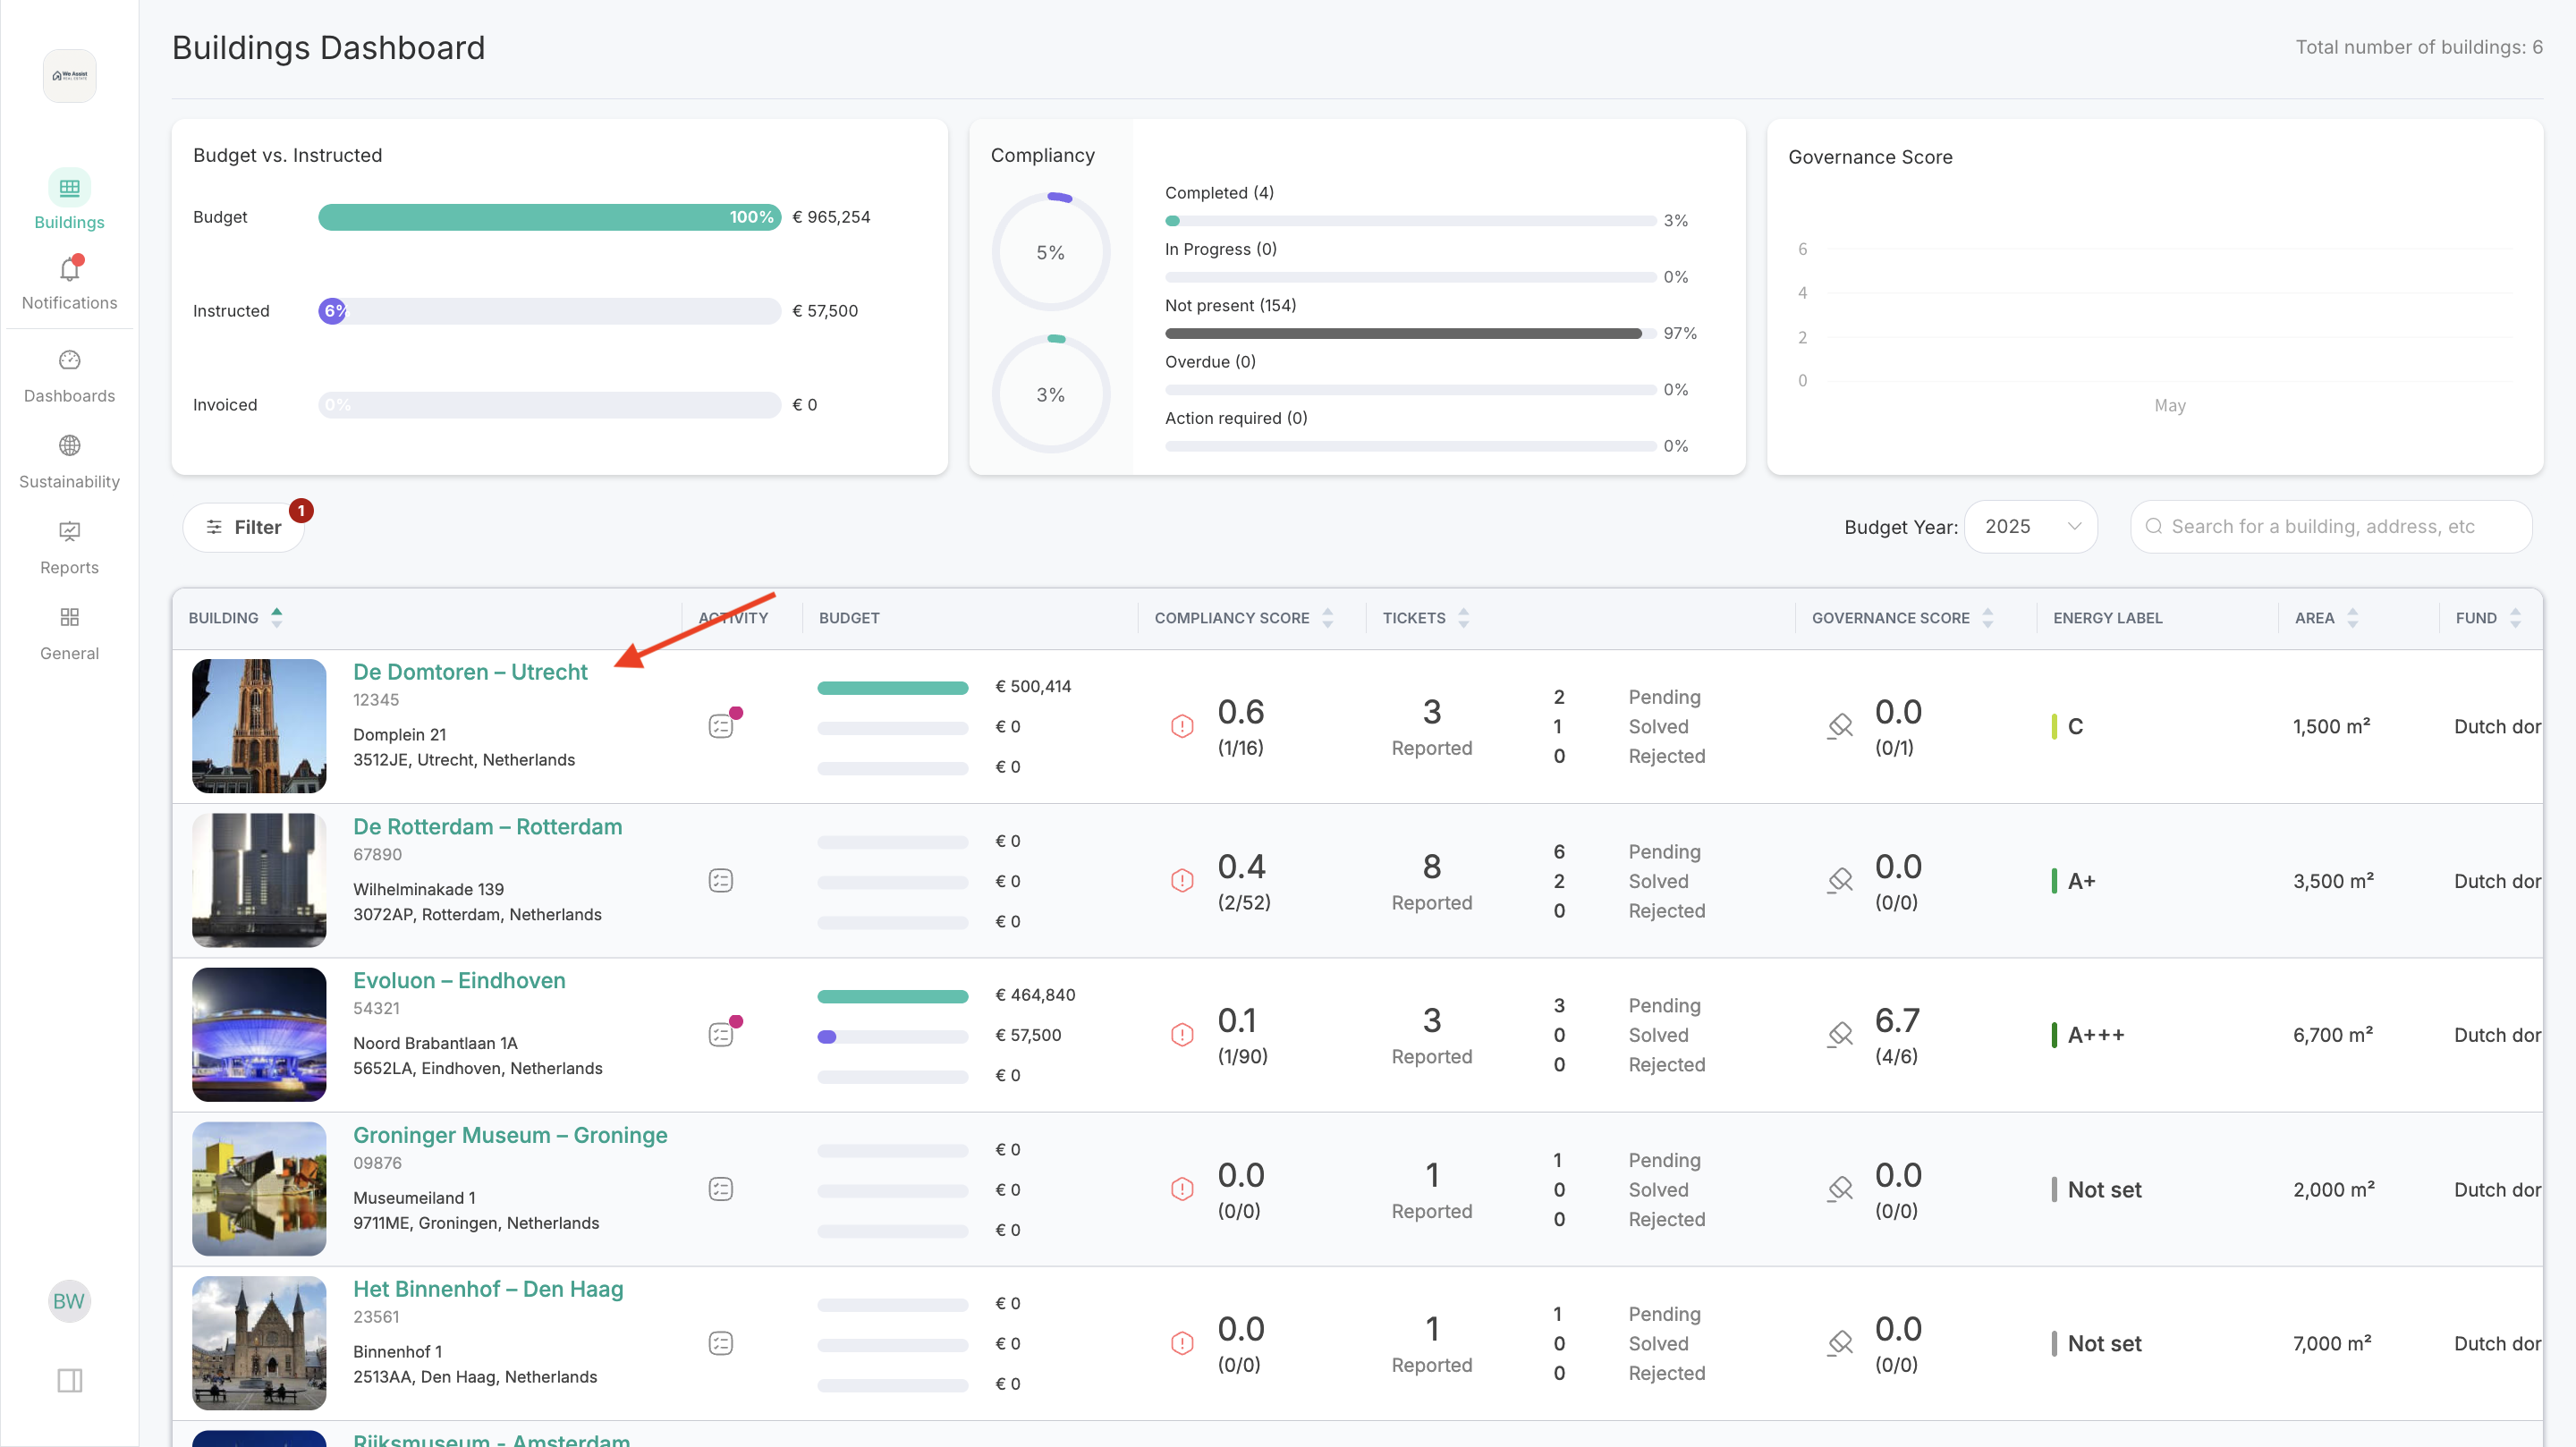Click the search for a building field
This screenshot has height=1447, width=2576.
2331,526
